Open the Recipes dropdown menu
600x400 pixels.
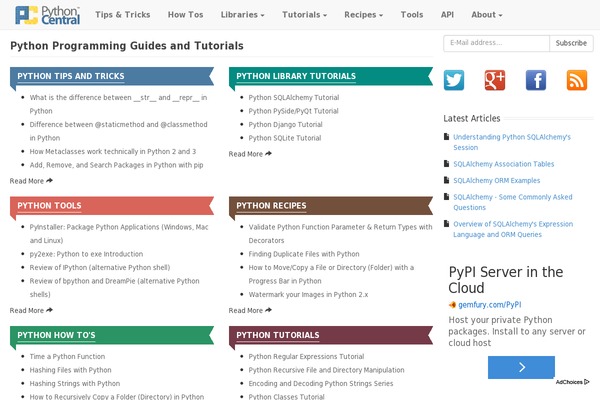click(364, 15)
